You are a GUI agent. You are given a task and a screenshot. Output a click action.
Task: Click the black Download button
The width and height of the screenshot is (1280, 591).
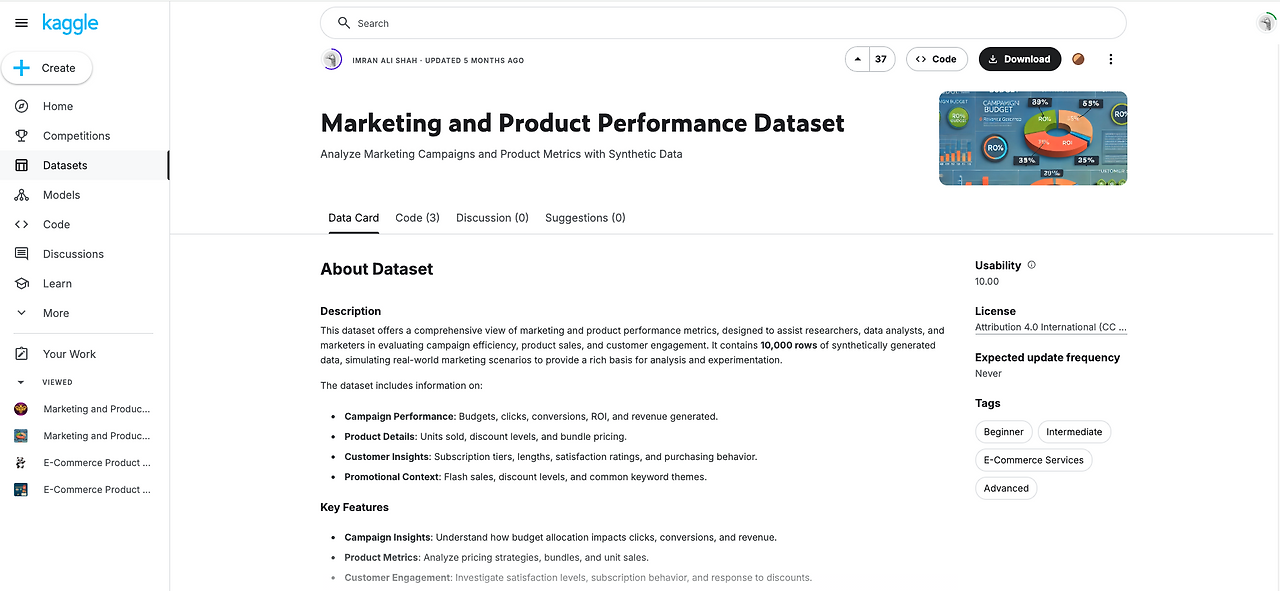click(x=1019, y=59)
